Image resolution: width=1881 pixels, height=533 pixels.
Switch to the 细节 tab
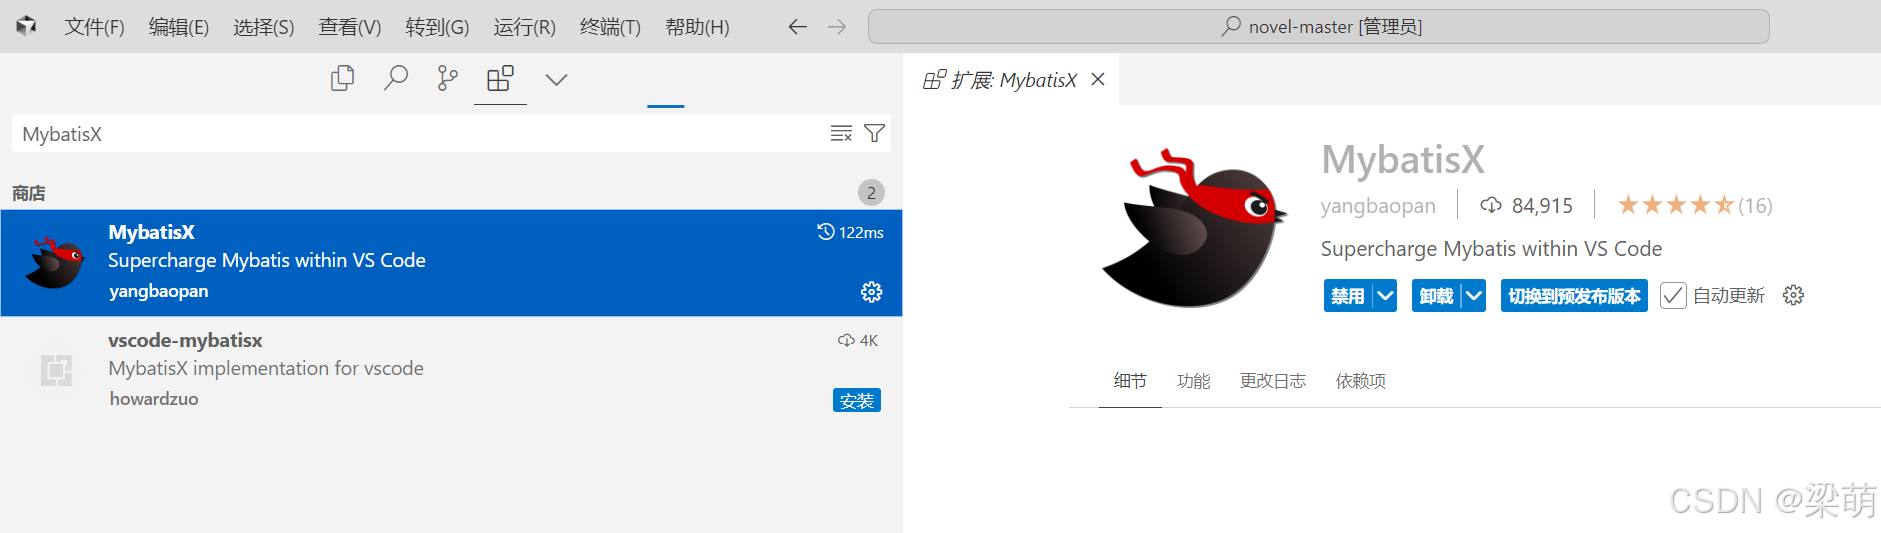point(1130,381)
